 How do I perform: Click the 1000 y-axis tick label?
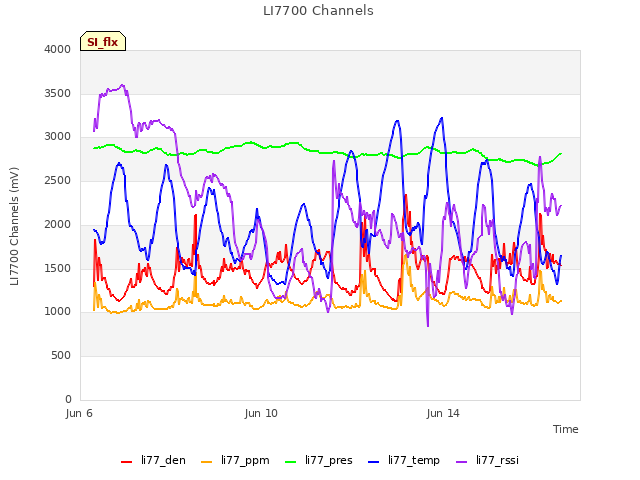pyautogui.click(x=58, y=311)
